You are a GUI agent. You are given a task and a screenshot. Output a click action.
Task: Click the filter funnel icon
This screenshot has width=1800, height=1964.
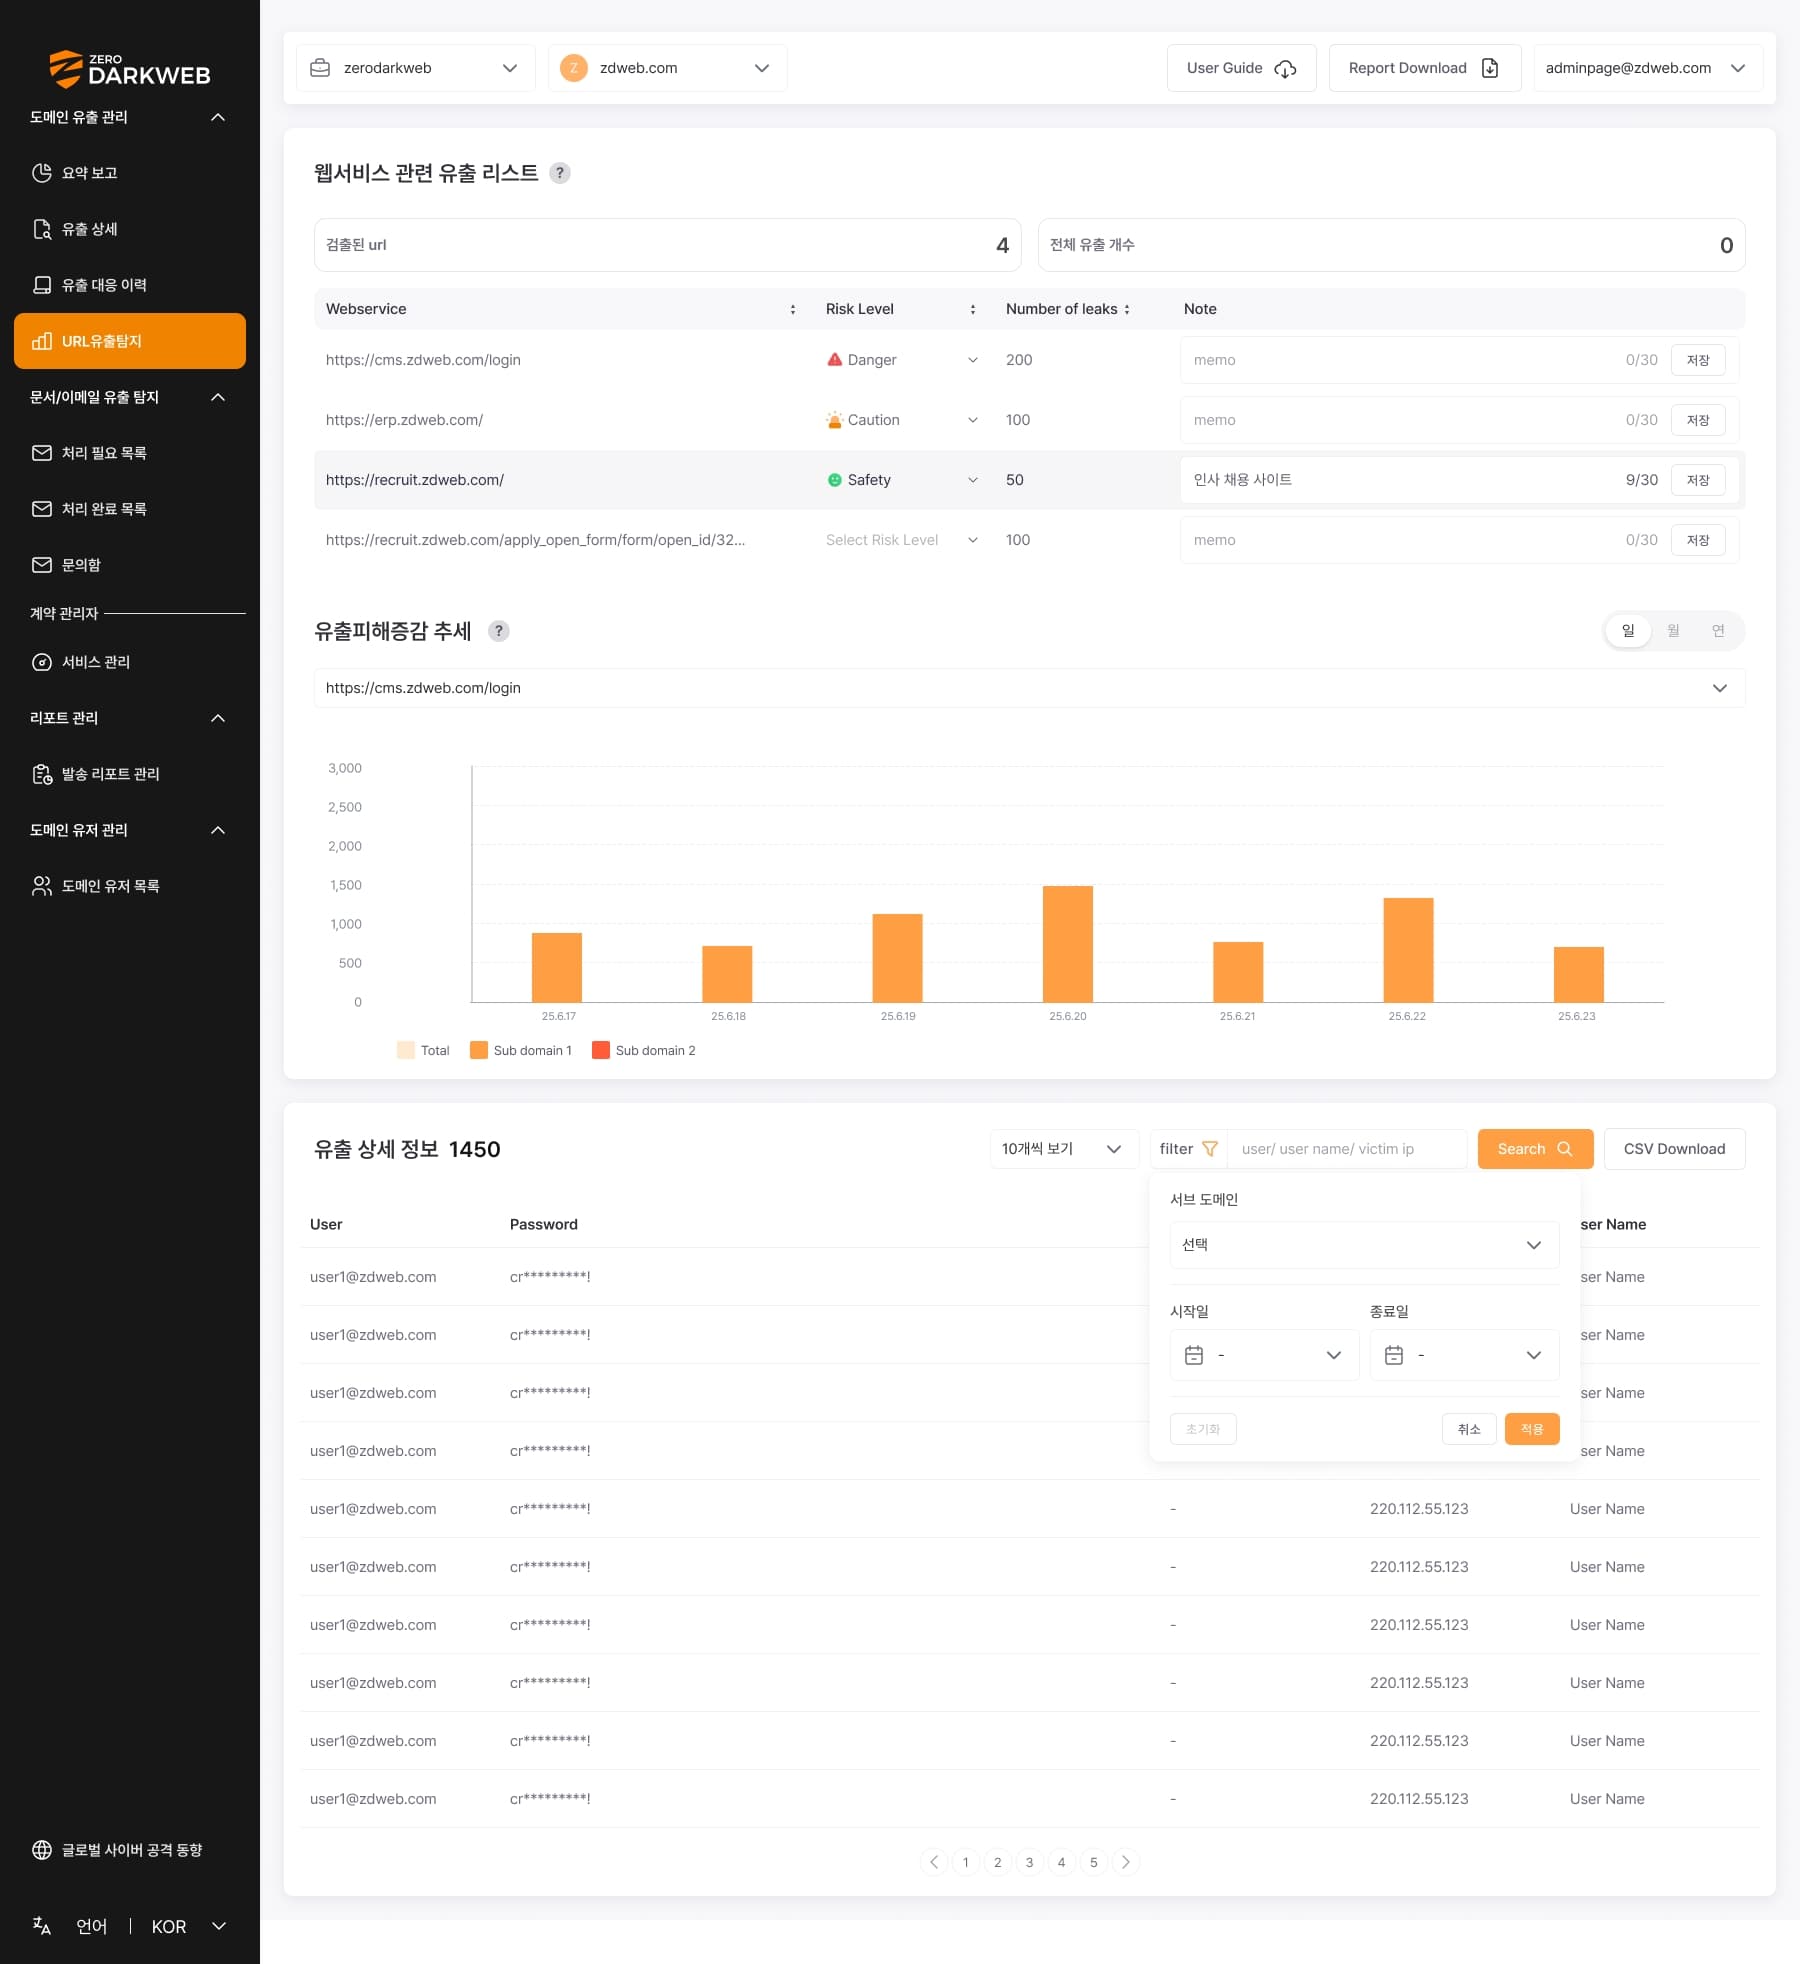[x=1210, y=1149]
